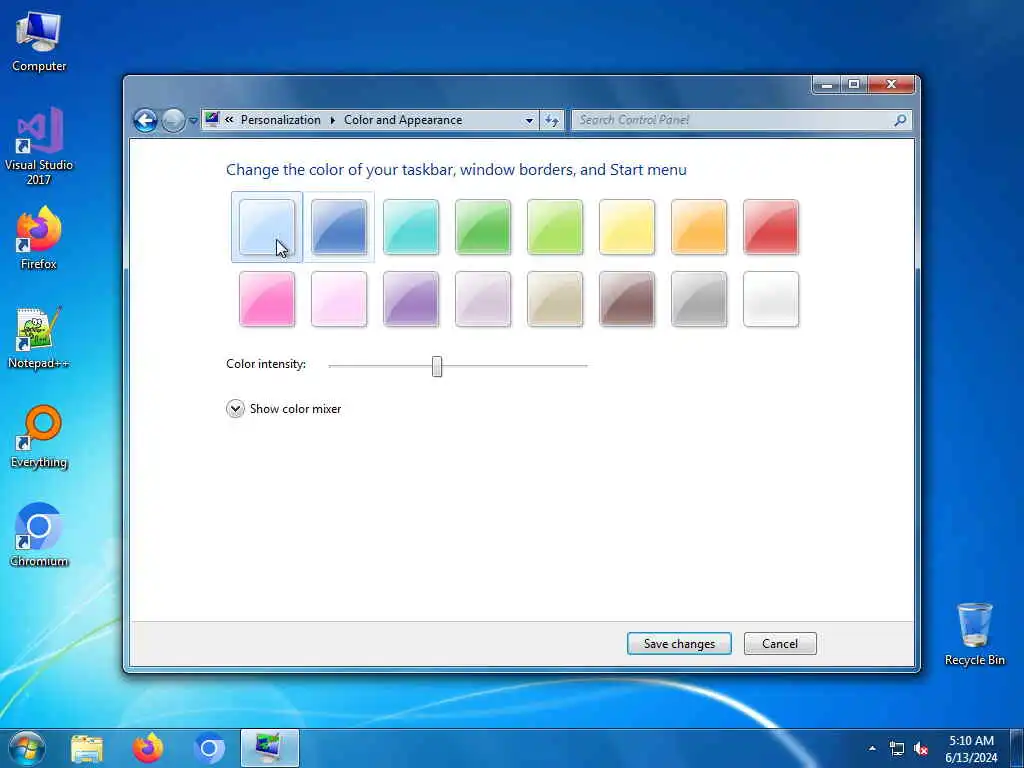1024x768 pixels.
Task: Click the Color intensity slider handle
Action: pyautogui.click(x=437, y=366)
